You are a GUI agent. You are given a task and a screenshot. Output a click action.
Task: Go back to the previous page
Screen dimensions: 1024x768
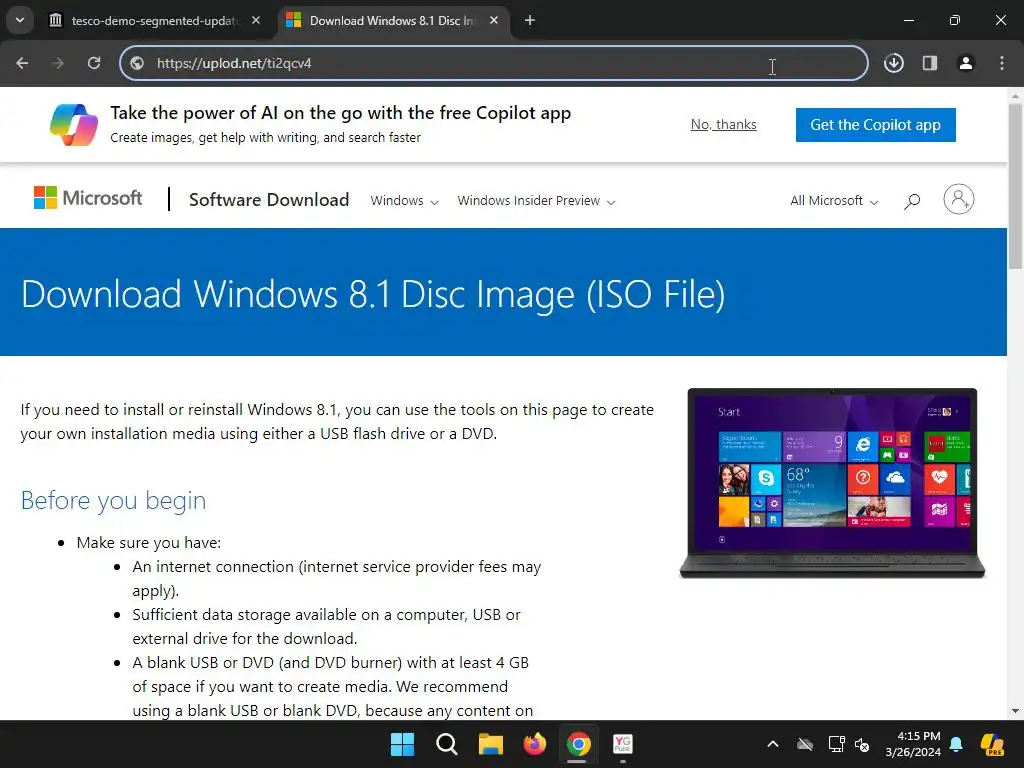coord(22,63)
